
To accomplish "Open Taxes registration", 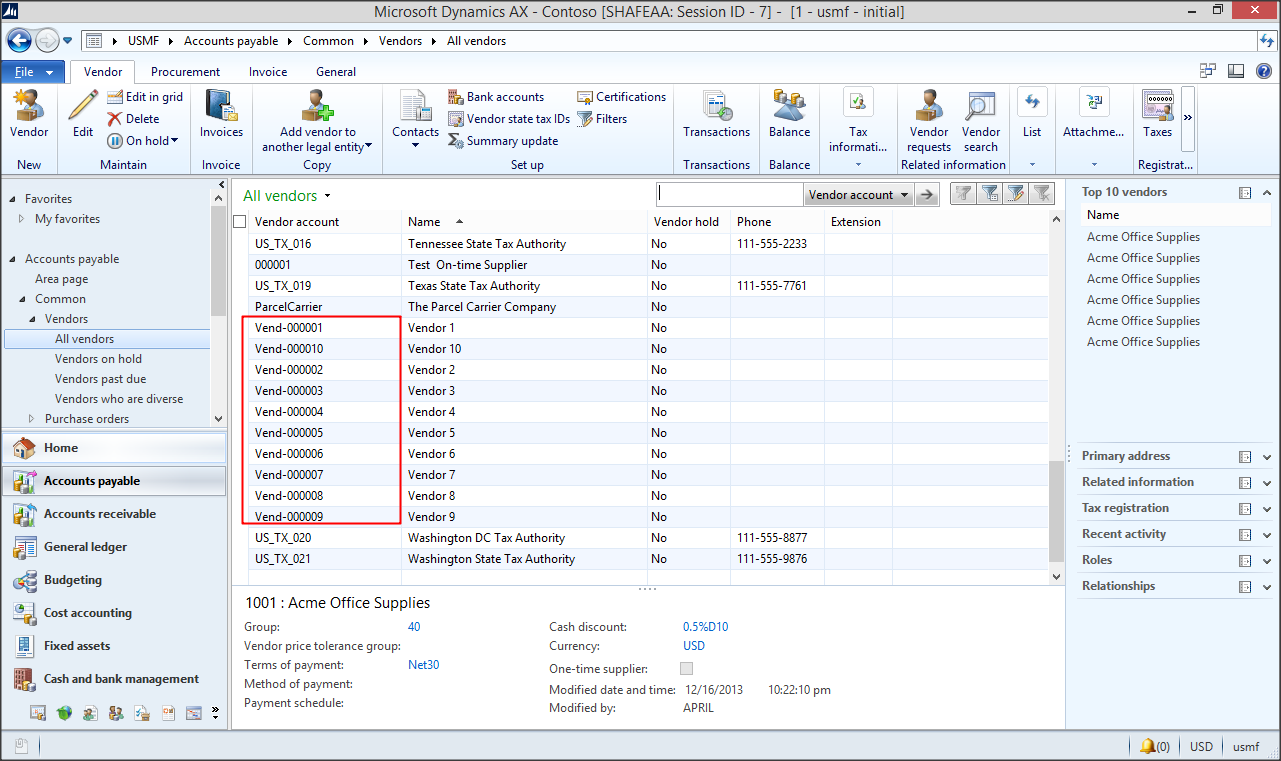I will point(1157,114).
